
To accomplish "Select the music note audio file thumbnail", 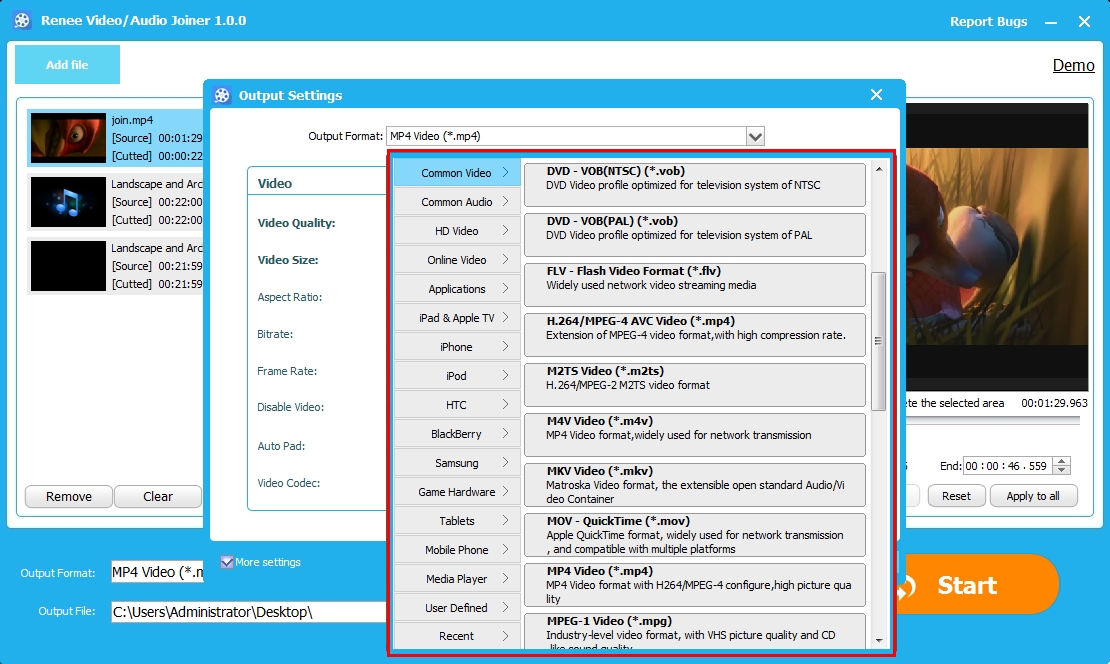I will point(68,202).
